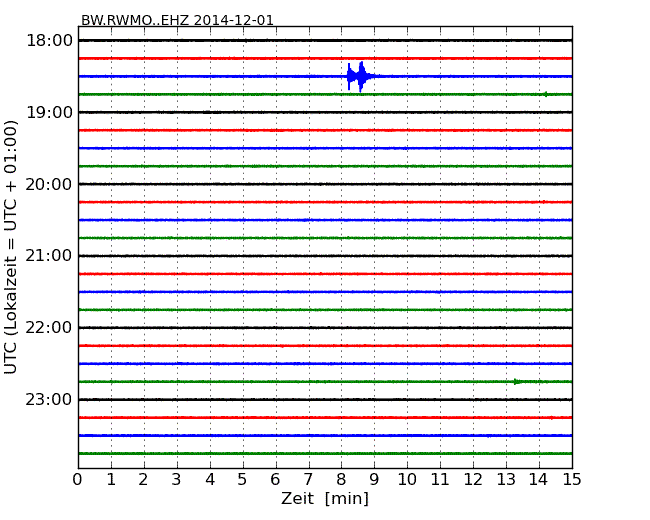Screen dimensions: 650x520
Task: Click x-axis tick label "2"
Action: (x=143, y=480)
